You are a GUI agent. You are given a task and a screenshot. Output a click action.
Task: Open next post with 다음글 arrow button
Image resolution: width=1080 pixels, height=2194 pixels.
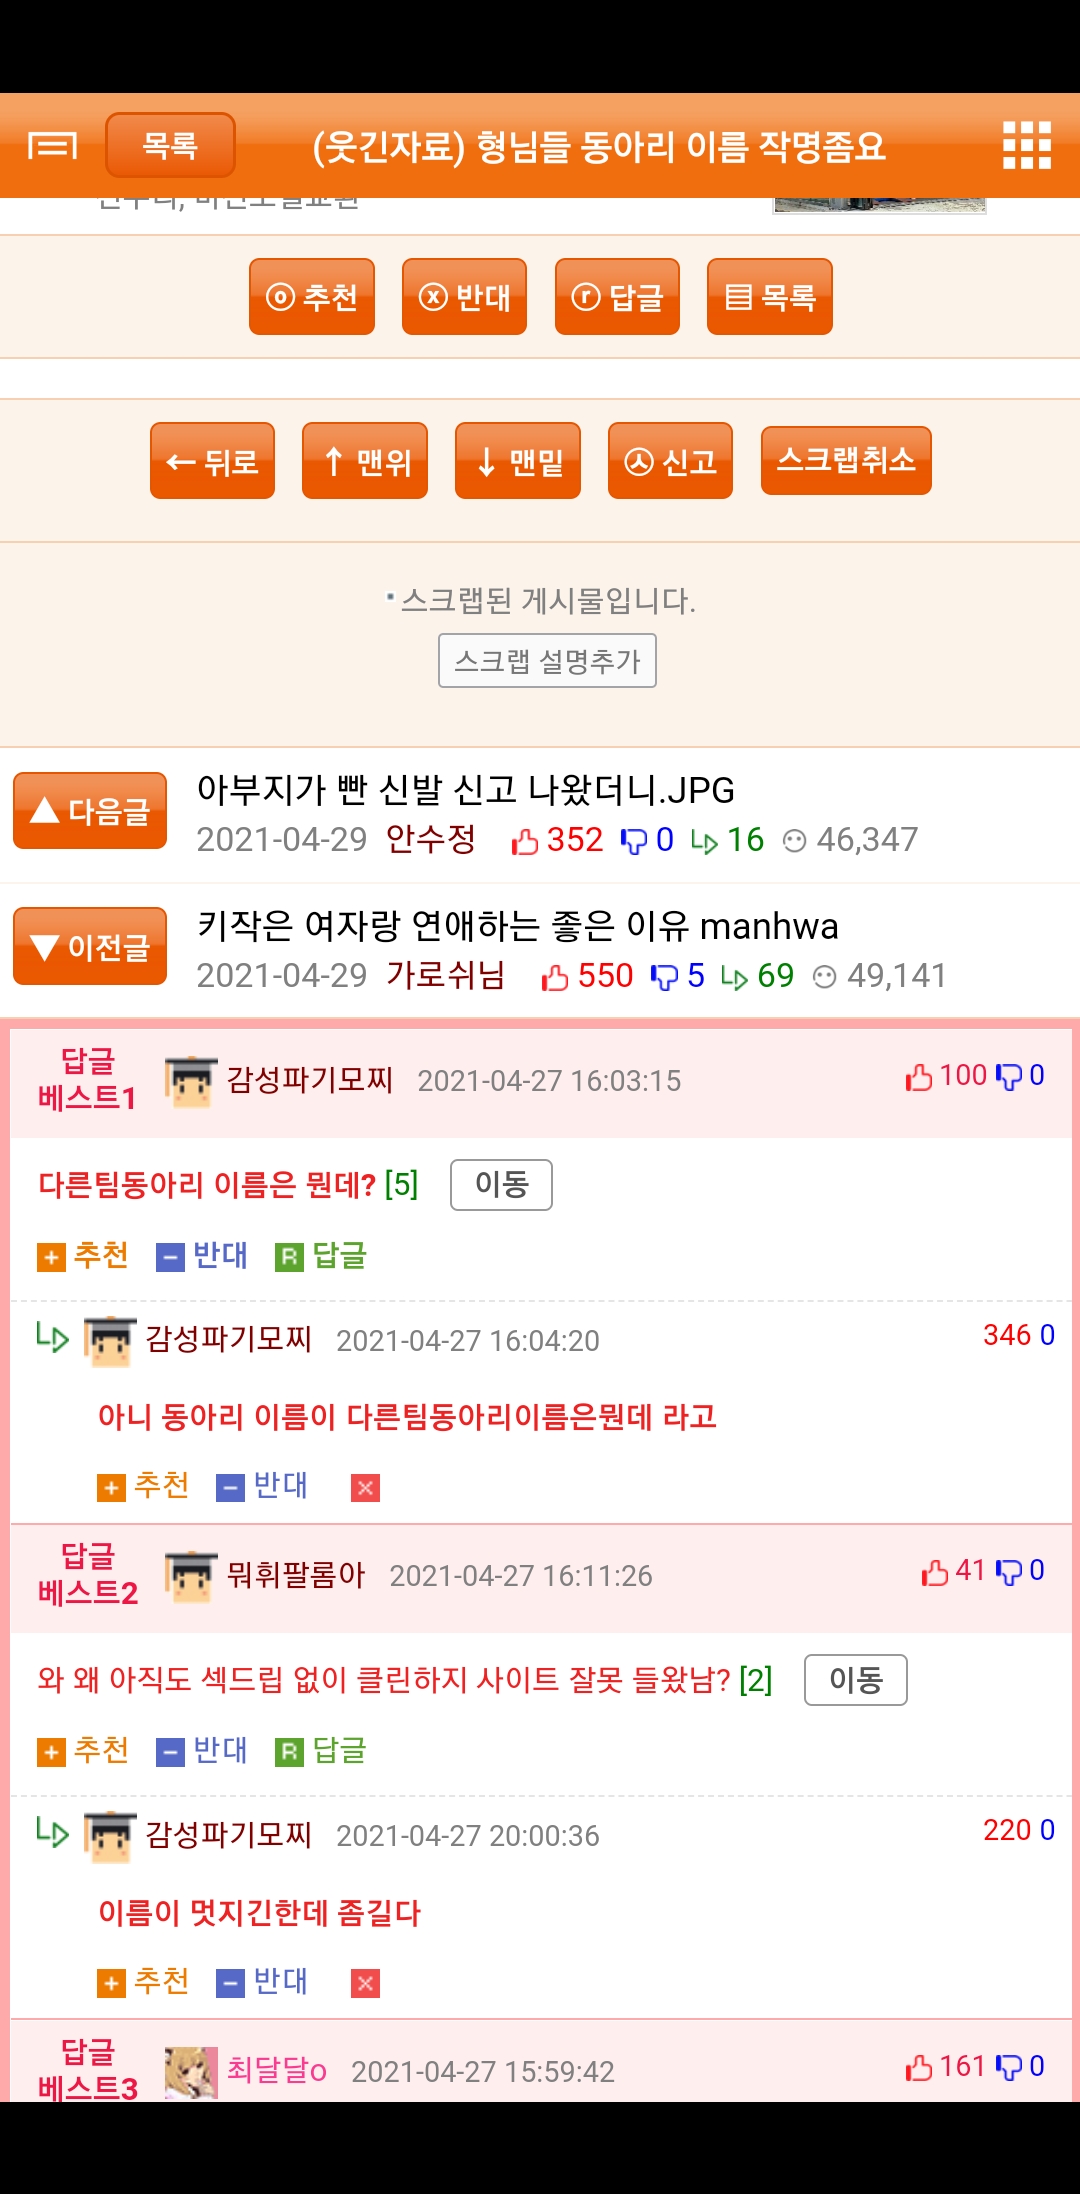(90, 811)
